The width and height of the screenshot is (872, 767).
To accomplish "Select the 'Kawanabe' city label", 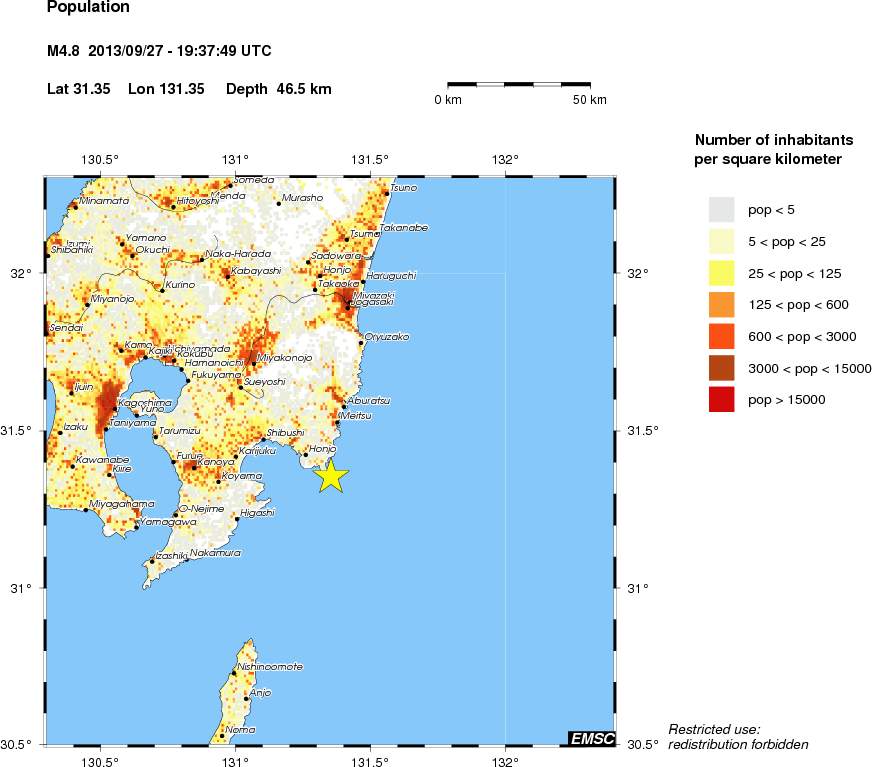I will tap(102, 460).
